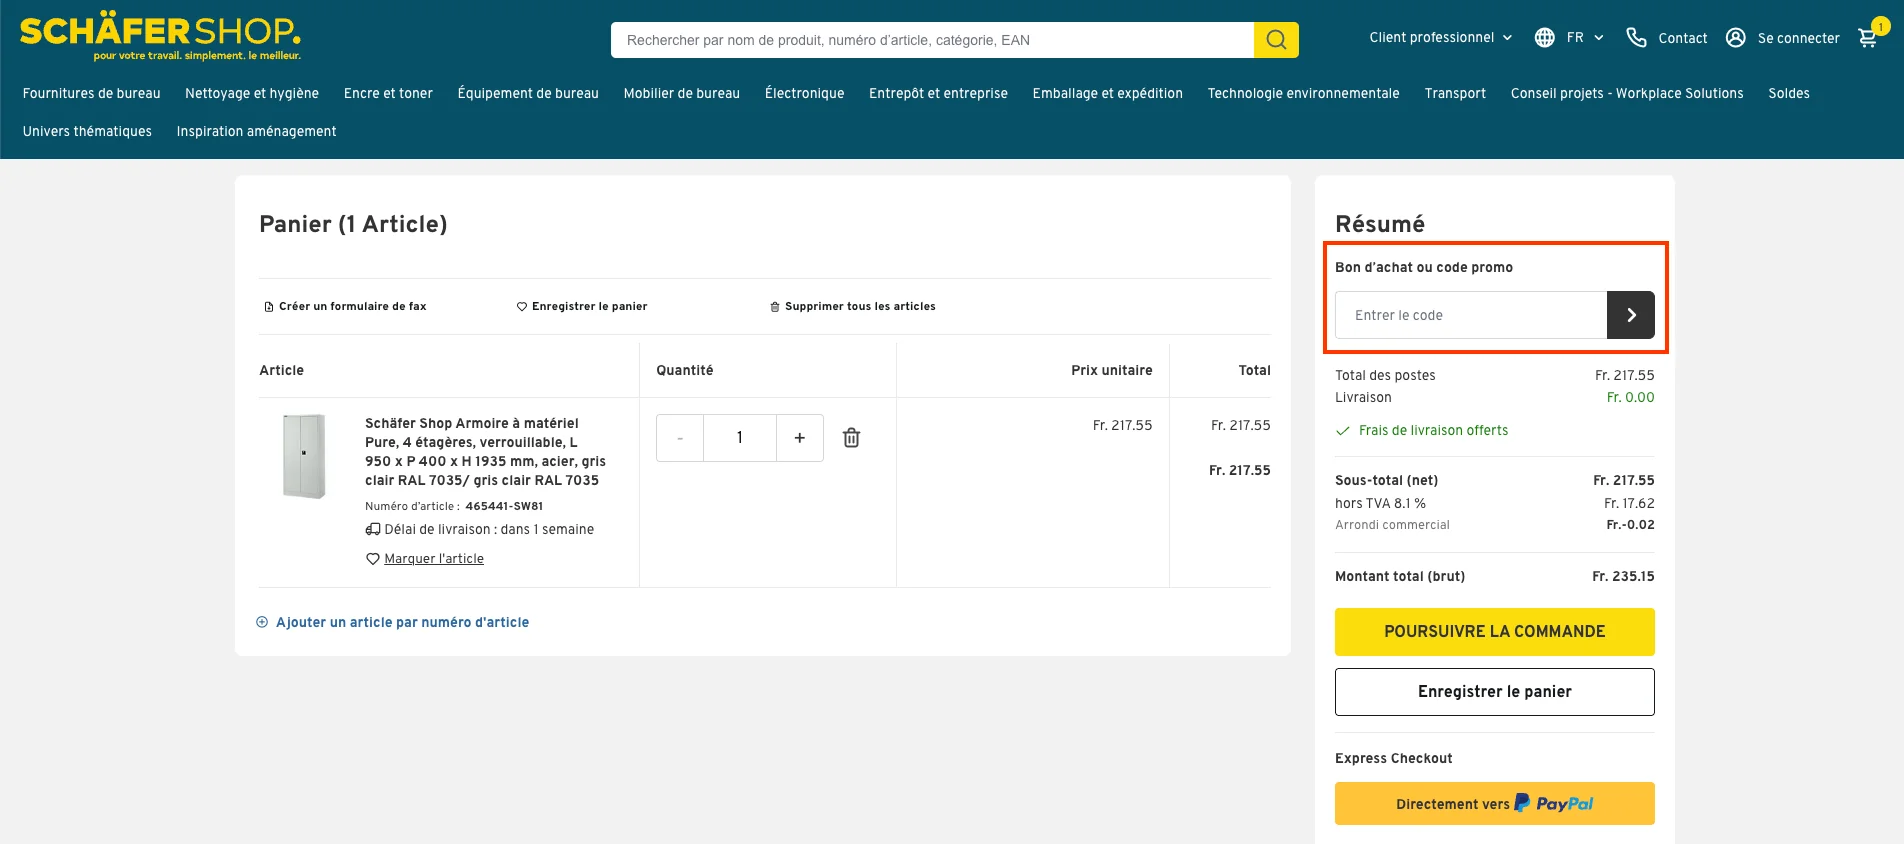Open Mobilier de bureau menu
This screenshot has height=844, width=1904.
[682, 93]
